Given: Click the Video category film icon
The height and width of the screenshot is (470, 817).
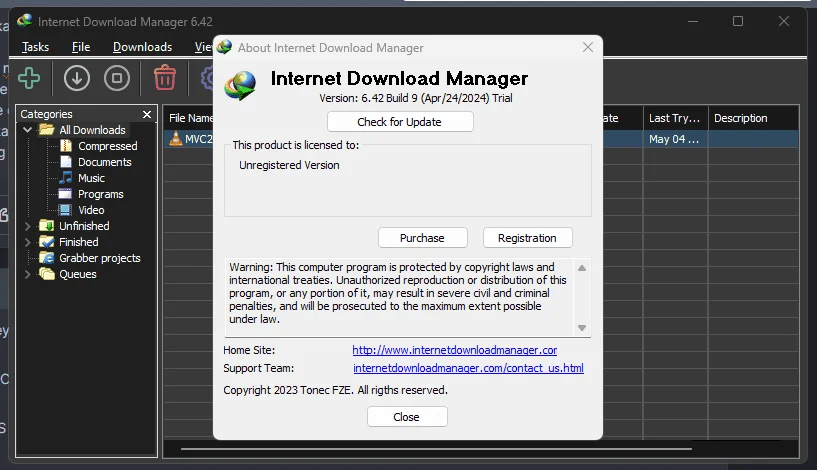Looking at the screenshot, I should 65,210.
